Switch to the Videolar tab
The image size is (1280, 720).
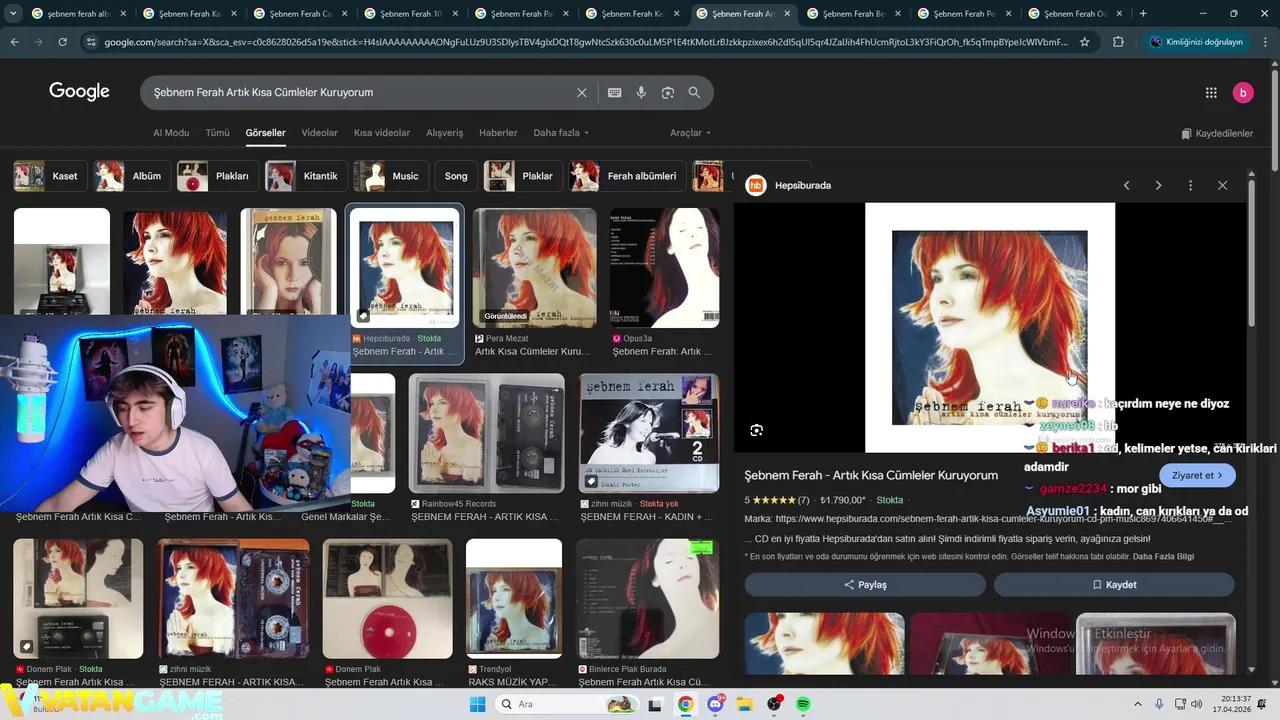pyautogui.click(x=319, y=133)
